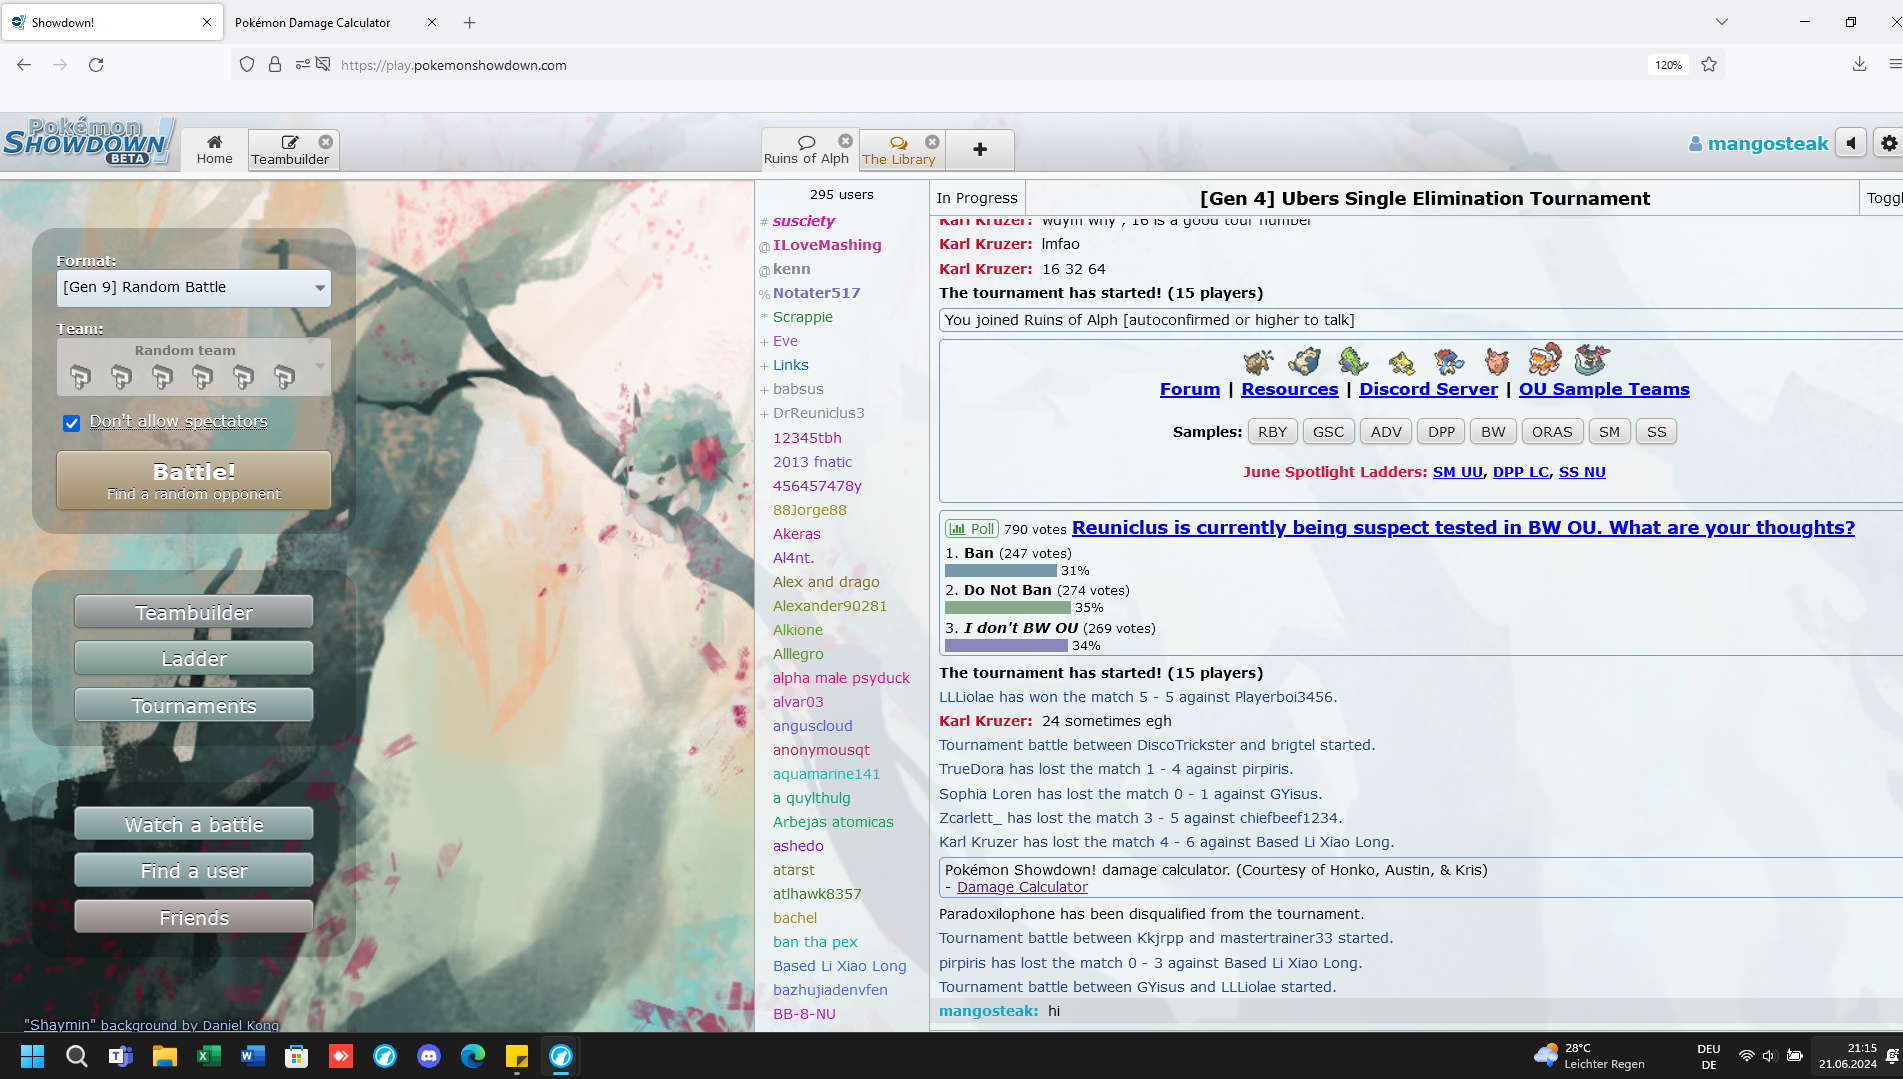
Task: Reload the page in the browser
Action: coord(96,65)
